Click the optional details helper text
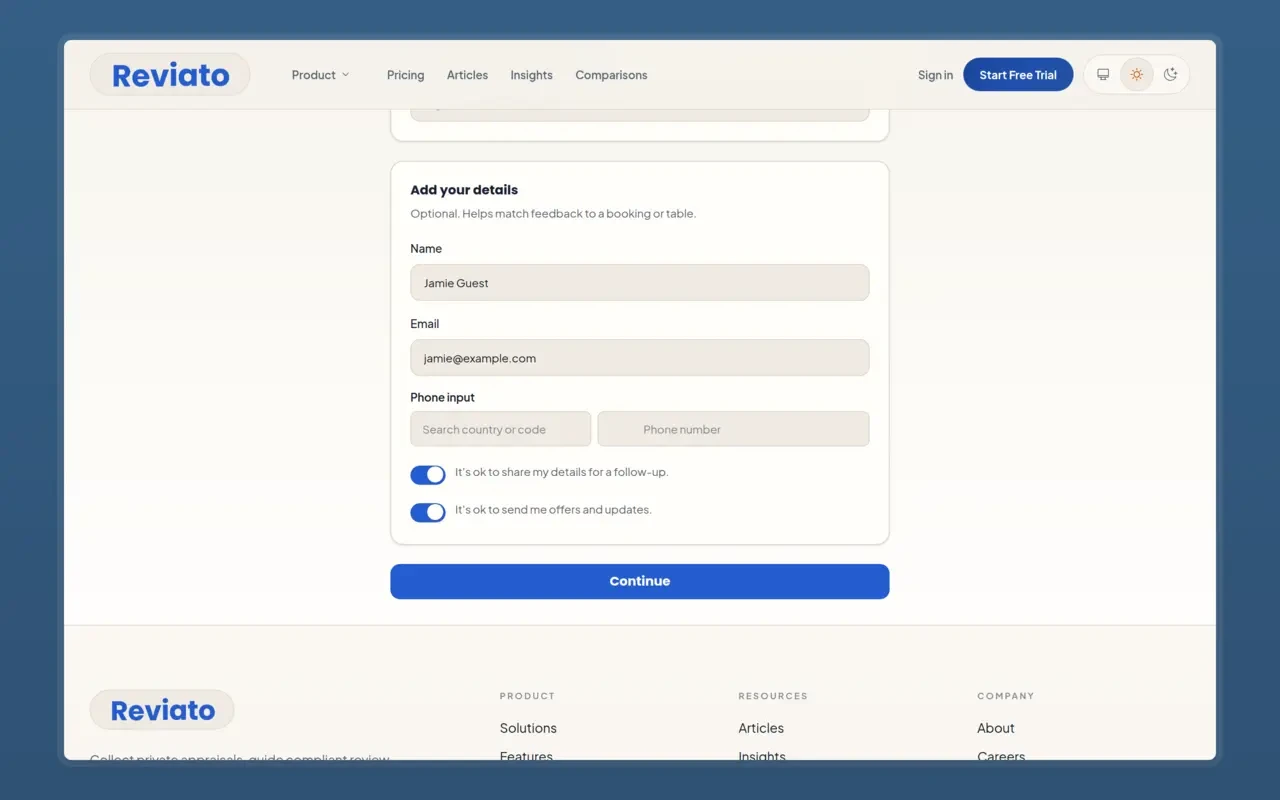1280x800 pixels. pos(553,214)
